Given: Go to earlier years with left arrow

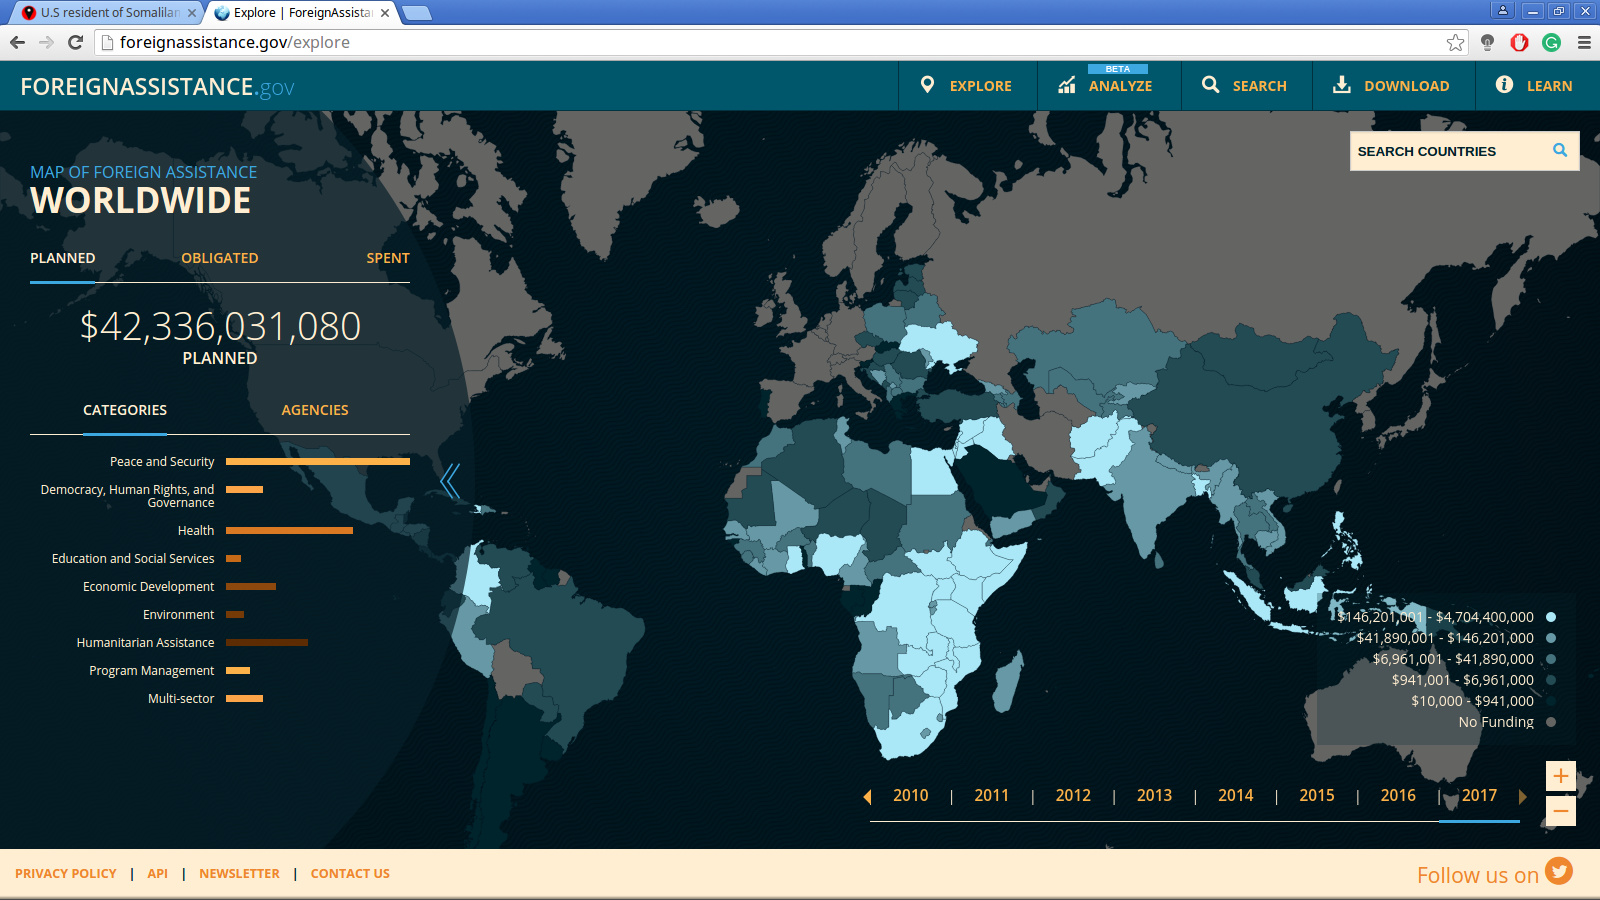Looking at the screenshot, I should 867,797.
